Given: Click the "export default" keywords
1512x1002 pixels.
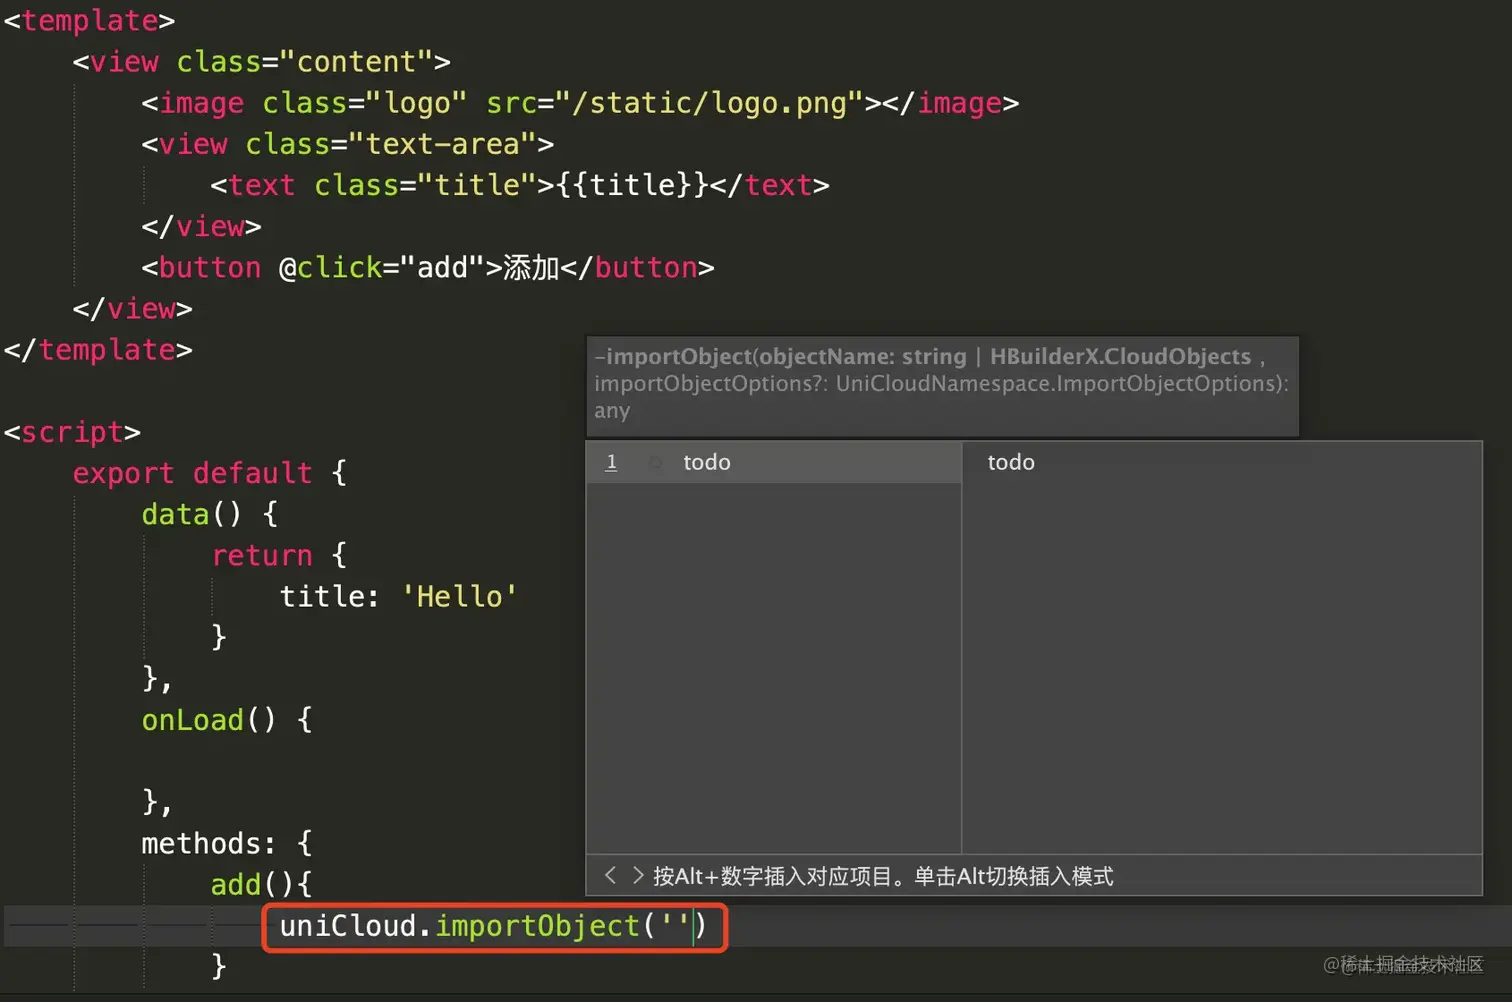Looking at the screenshot, I should click(x=192, y=473).
